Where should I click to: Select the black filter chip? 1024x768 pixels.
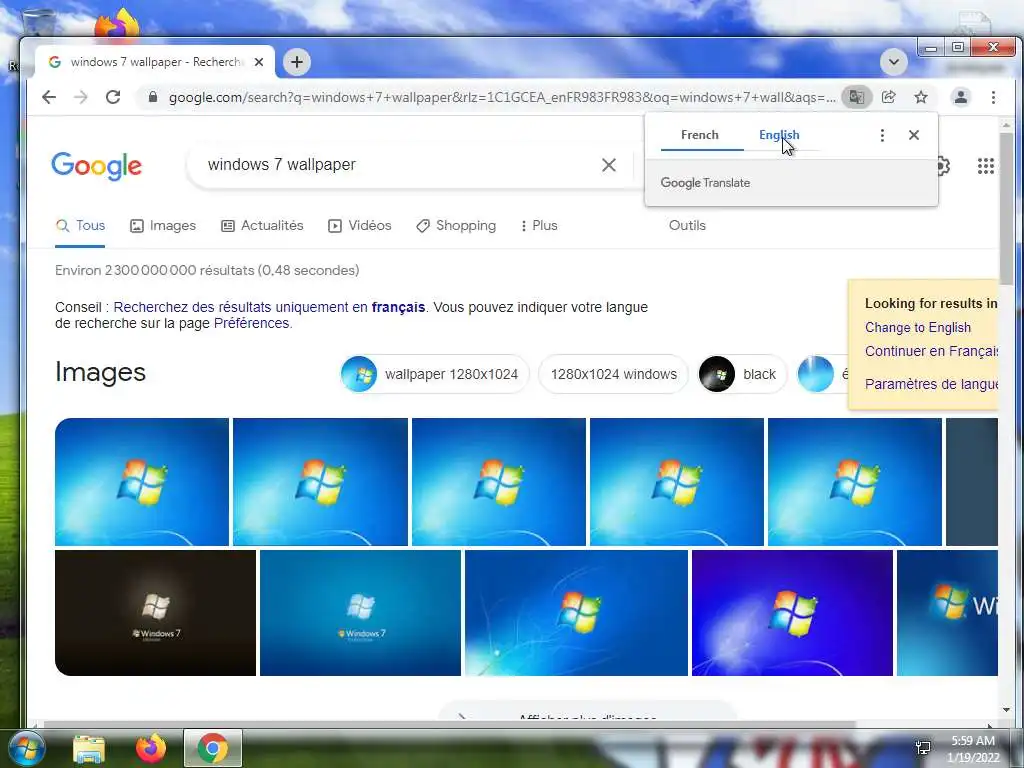tap(743, 374)
